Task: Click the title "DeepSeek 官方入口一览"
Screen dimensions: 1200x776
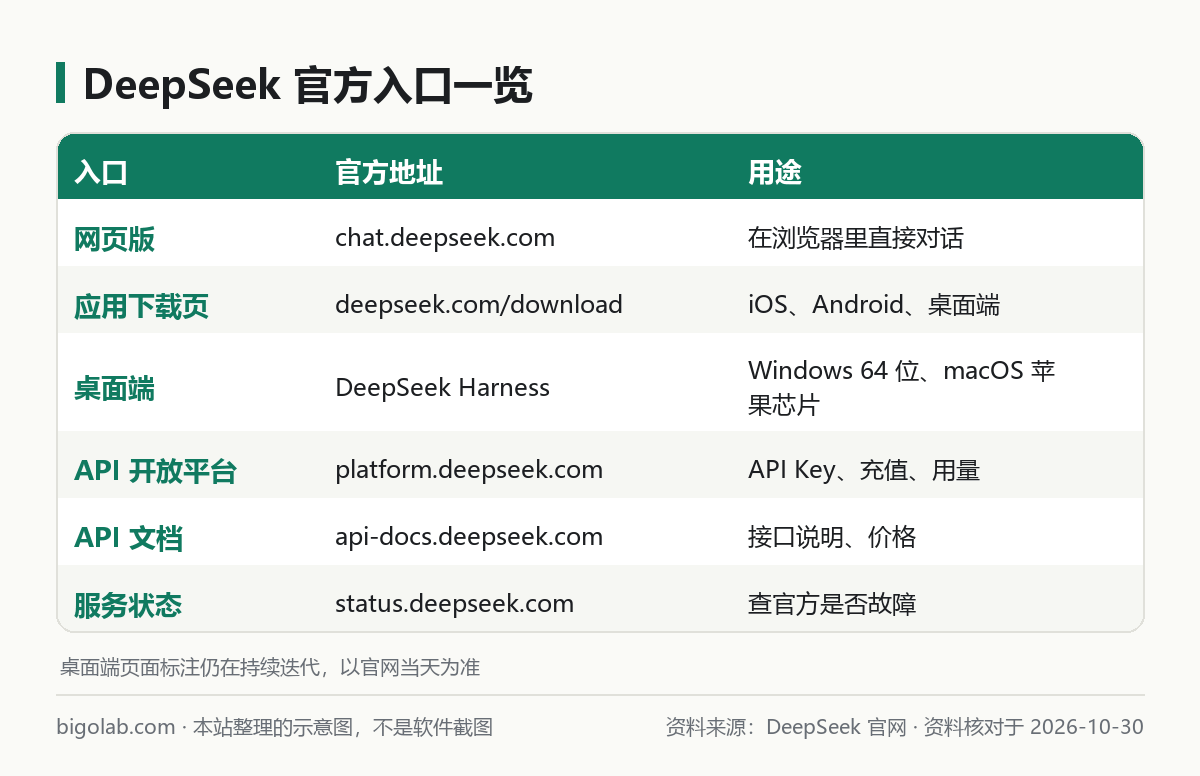Action: pyautogui.click(x=308, y=86)
